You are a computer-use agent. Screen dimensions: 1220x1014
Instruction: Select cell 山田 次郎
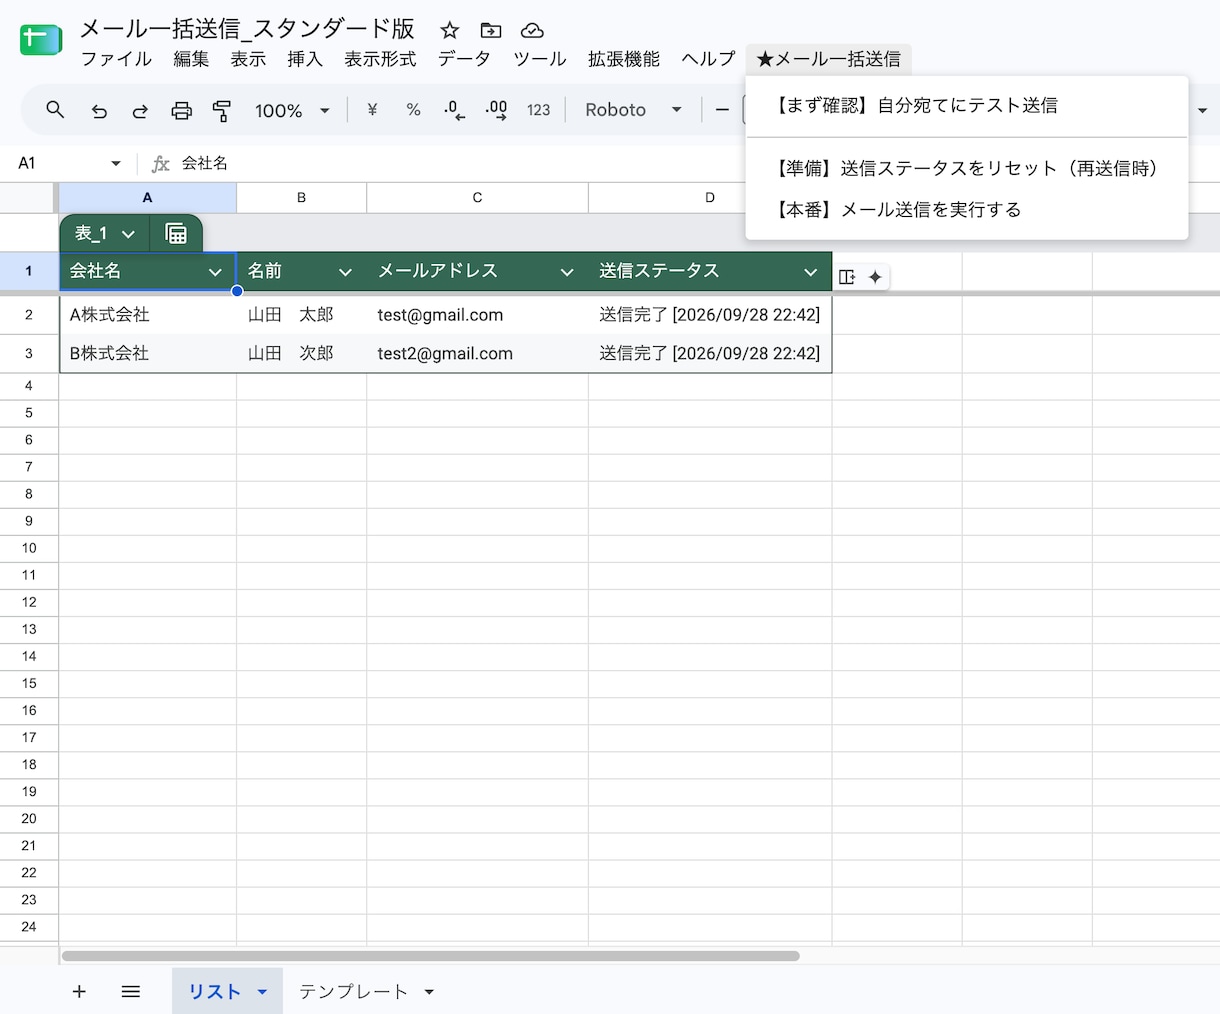click(x=301, y=354)
